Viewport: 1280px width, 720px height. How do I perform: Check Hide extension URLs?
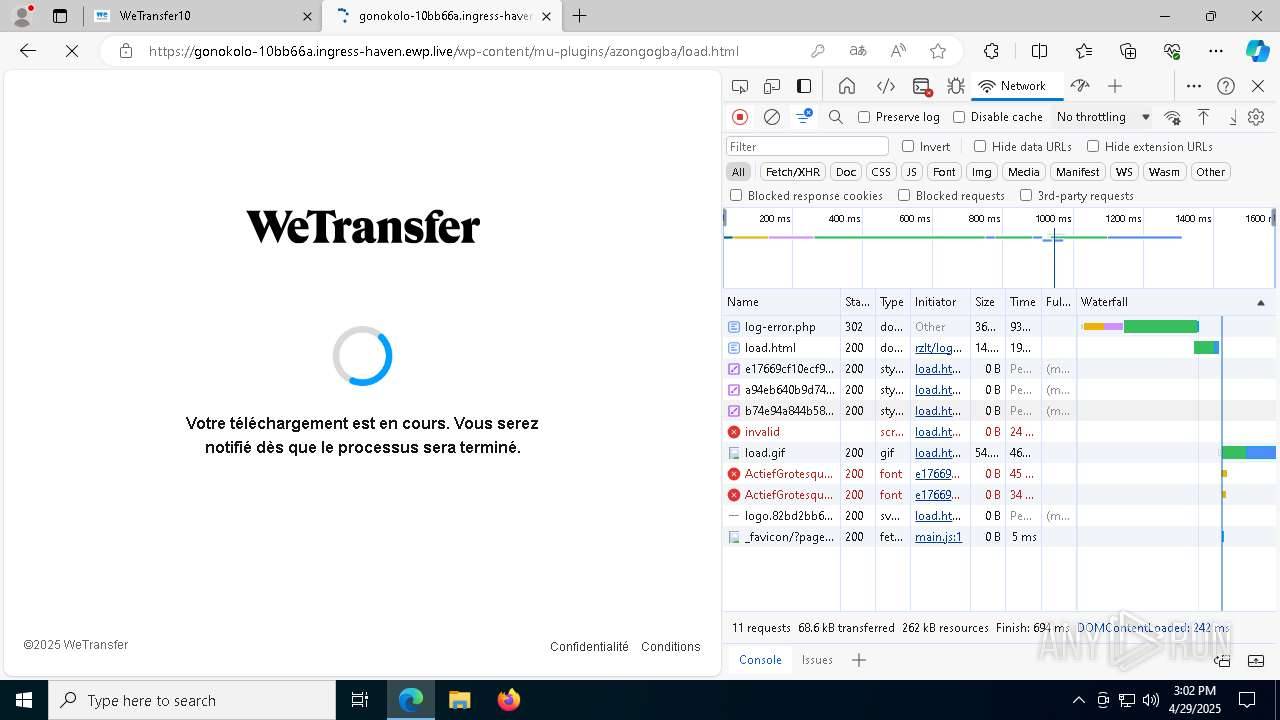[x=1093, y=146]
